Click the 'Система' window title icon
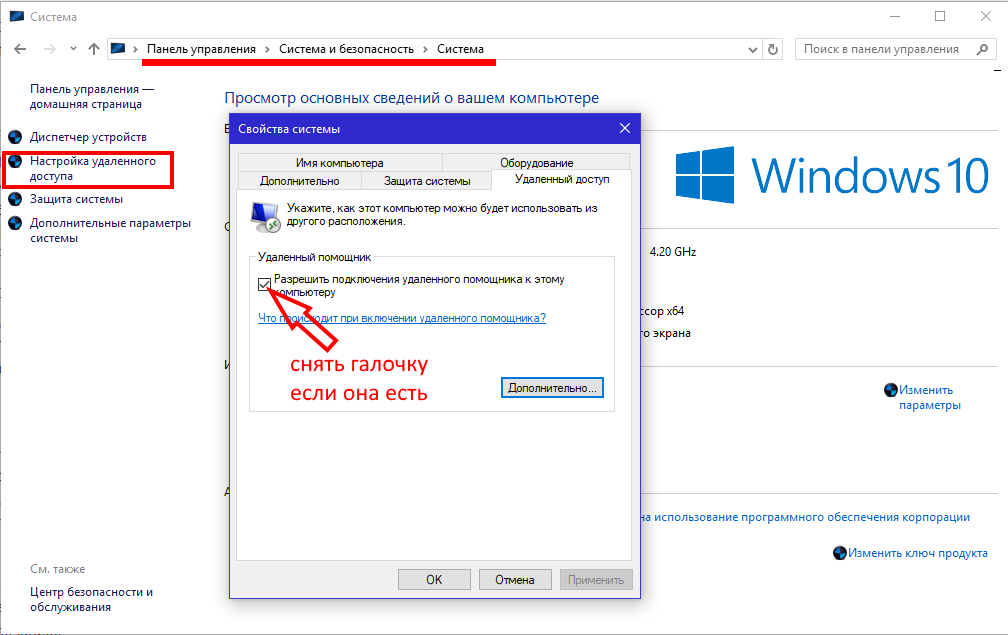Screen dimensions: 1008x635 pyautogui.click(x=16, y=16)
